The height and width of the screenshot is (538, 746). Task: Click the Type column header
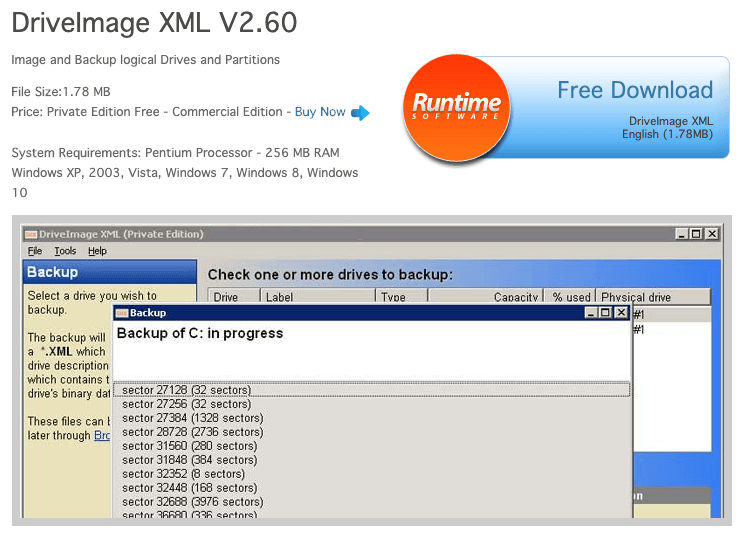point(402,296)
